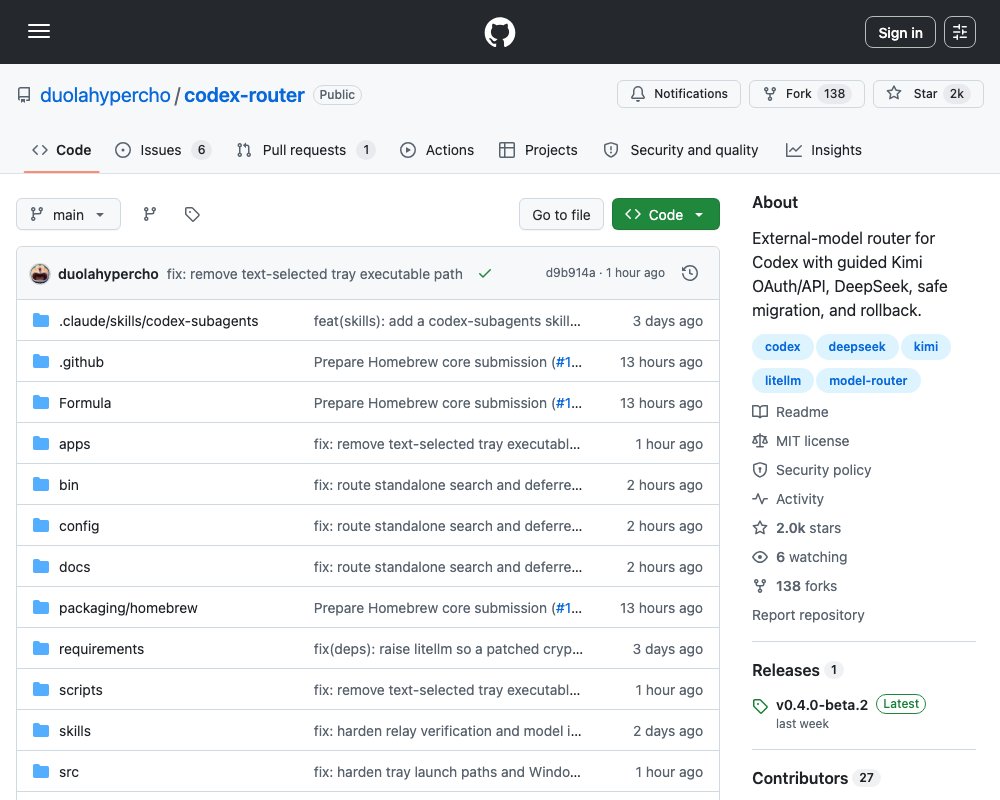This screenshot has height=800, width=1000.
Task: Open the apps folder
Action: point(75,444)
